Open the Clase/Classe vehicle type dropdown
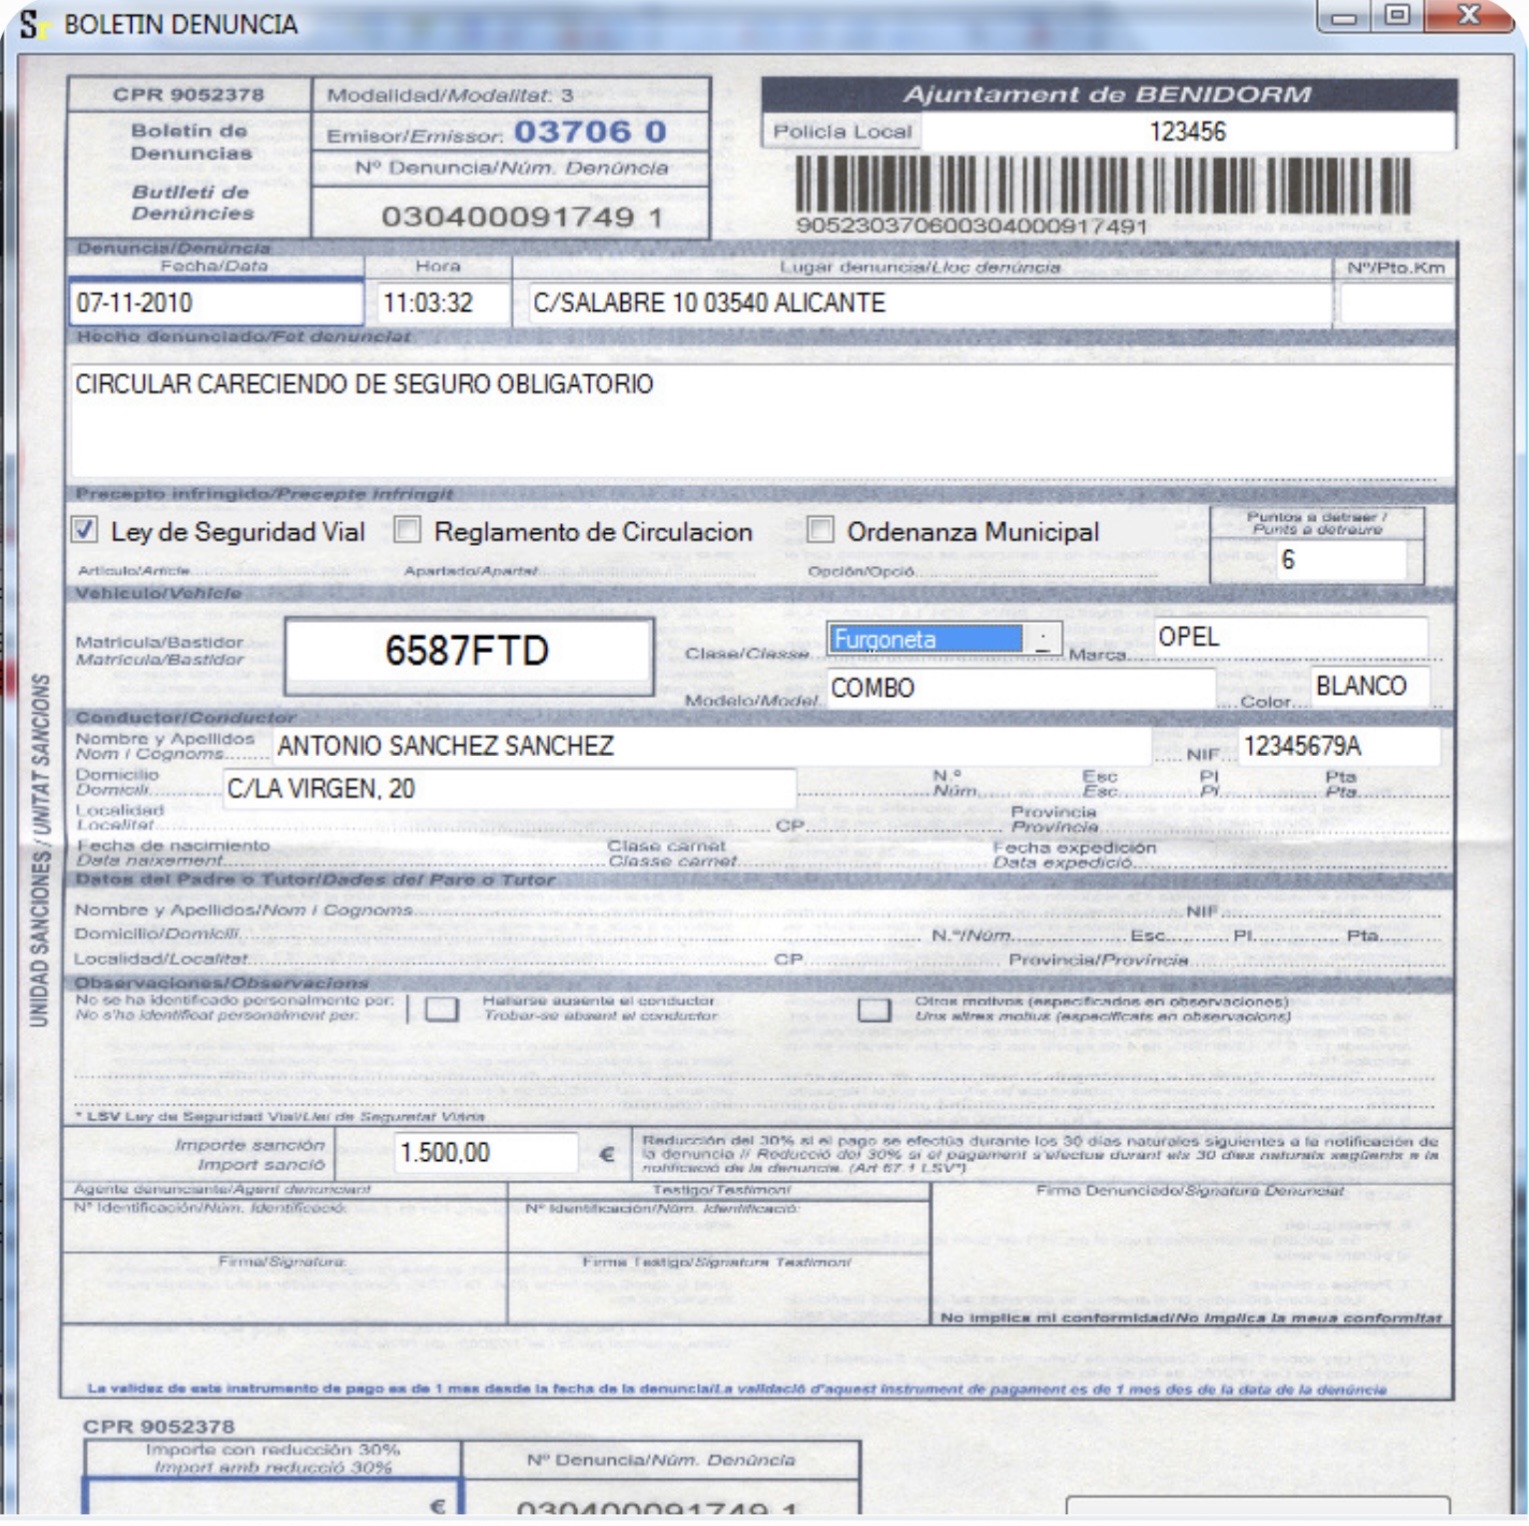Viewport: 1529px width, 1526px height. click(1043, 637)
